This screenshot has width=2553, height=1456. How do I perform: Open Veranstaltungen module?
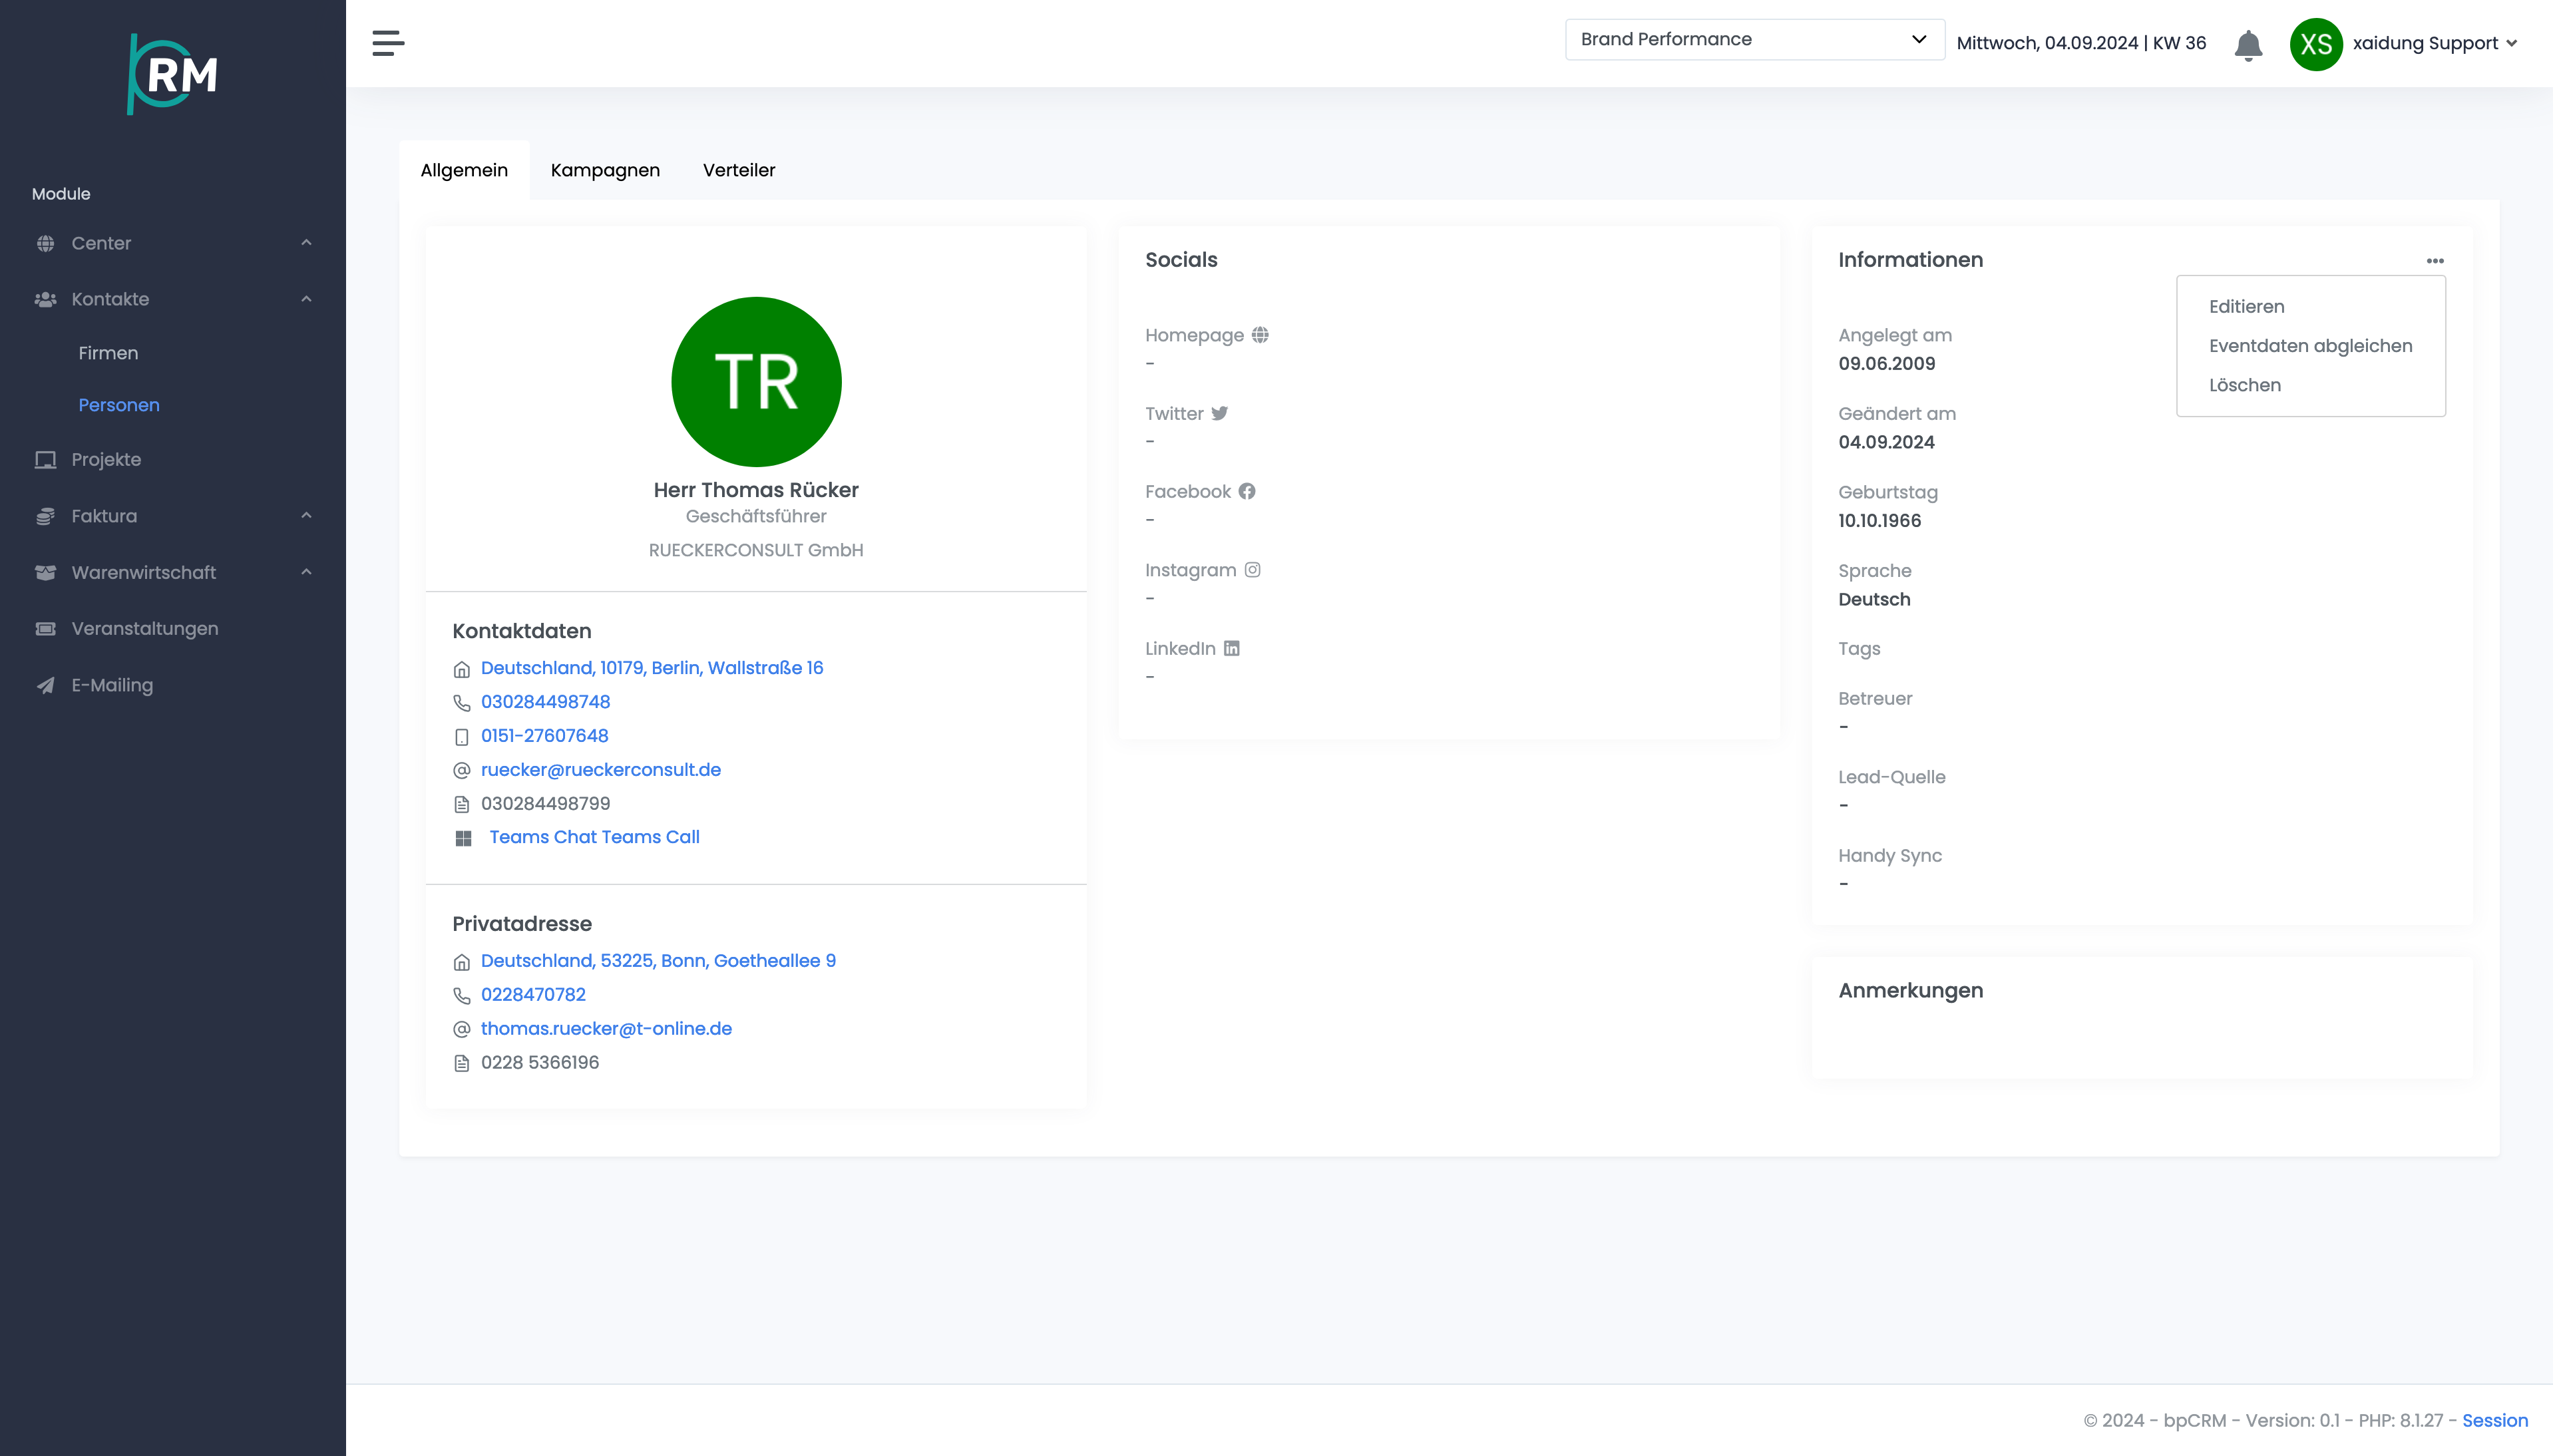145,629
